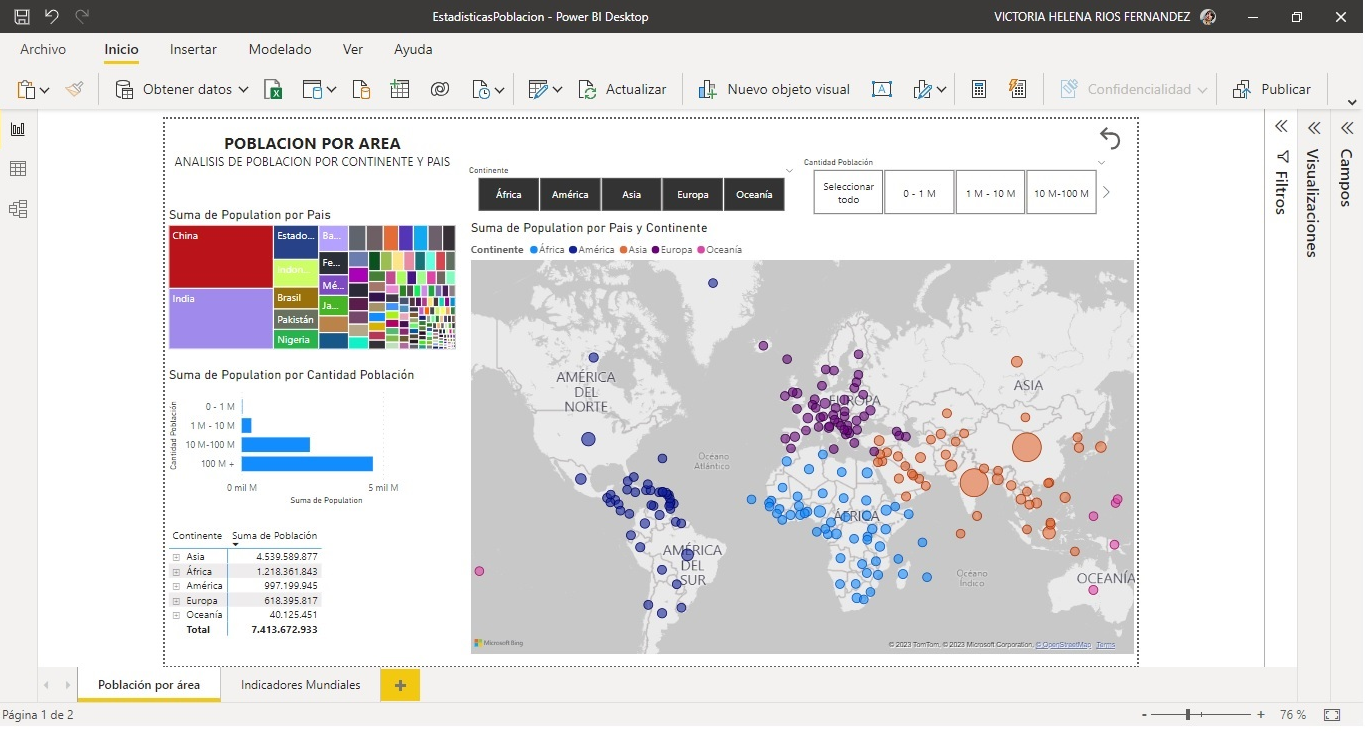Screen dimensions: 1371x733
Task: Open Model view from the sidebar
Action: 16,208
